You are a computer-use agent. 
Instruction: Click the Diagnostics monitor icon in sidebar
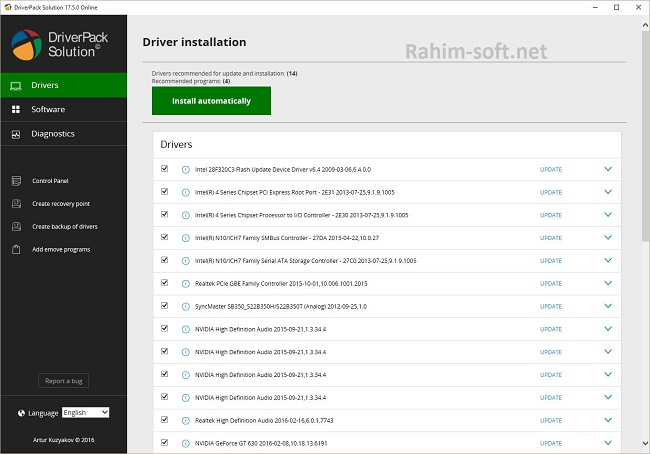(x=16, y=134)
